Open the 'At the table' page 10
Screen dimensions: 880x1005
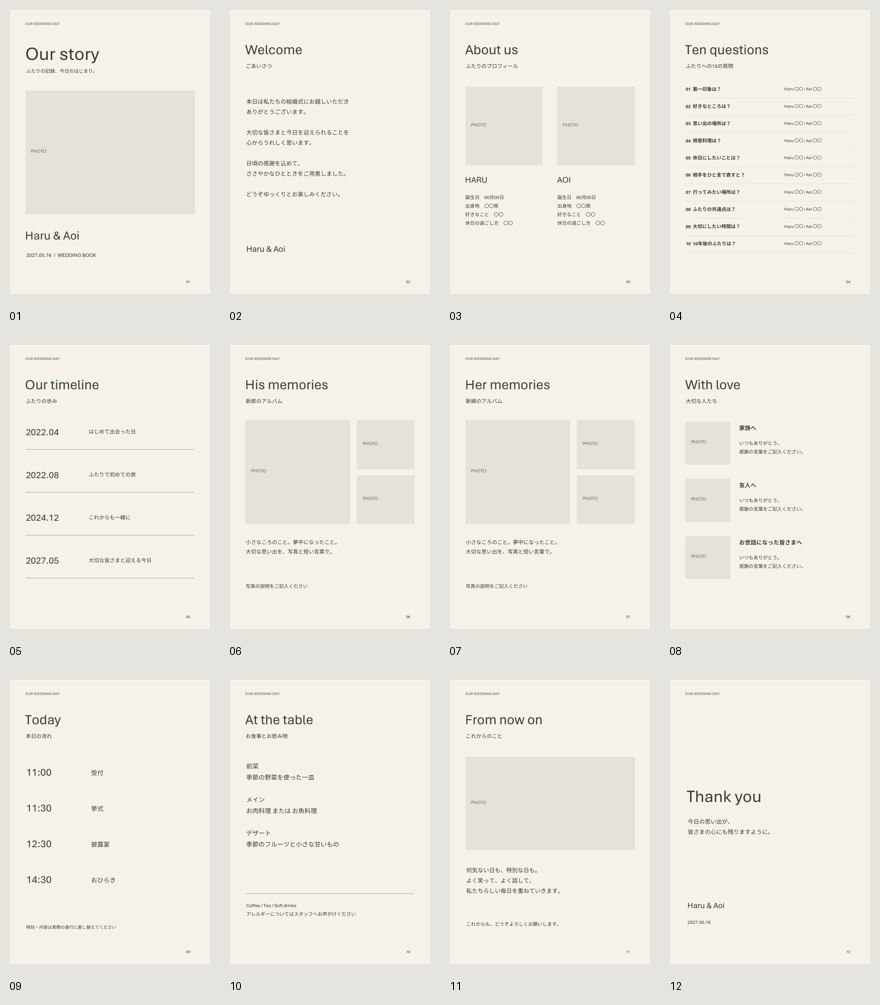(329, 822)
